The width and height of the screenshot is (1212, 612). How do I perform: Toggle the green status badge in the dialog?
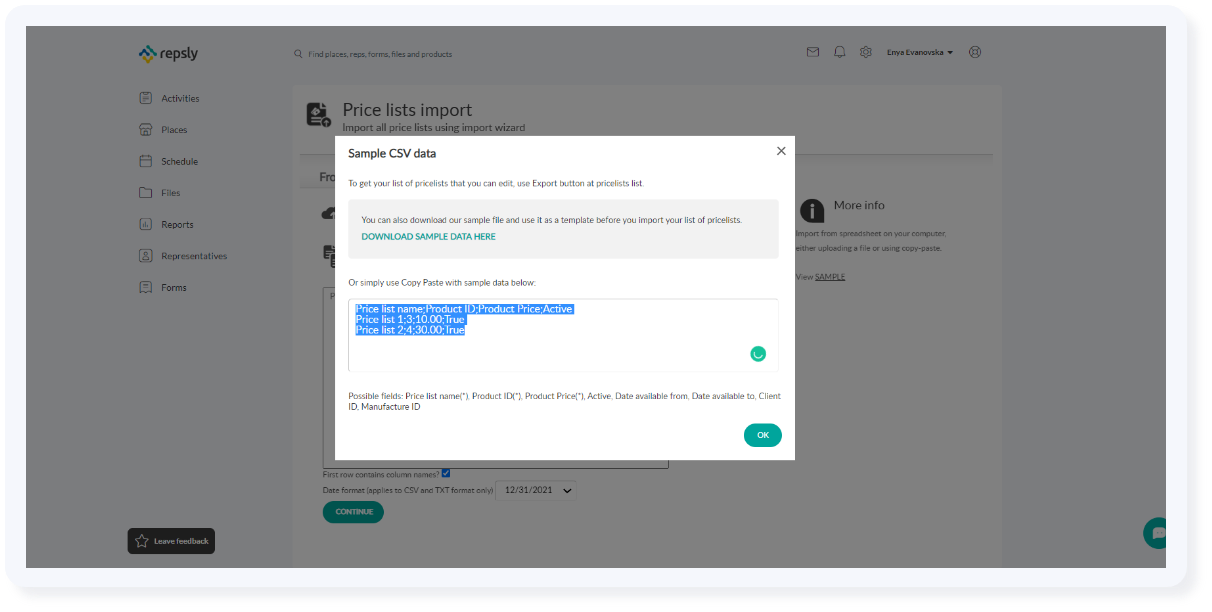(x=758, y=353)
